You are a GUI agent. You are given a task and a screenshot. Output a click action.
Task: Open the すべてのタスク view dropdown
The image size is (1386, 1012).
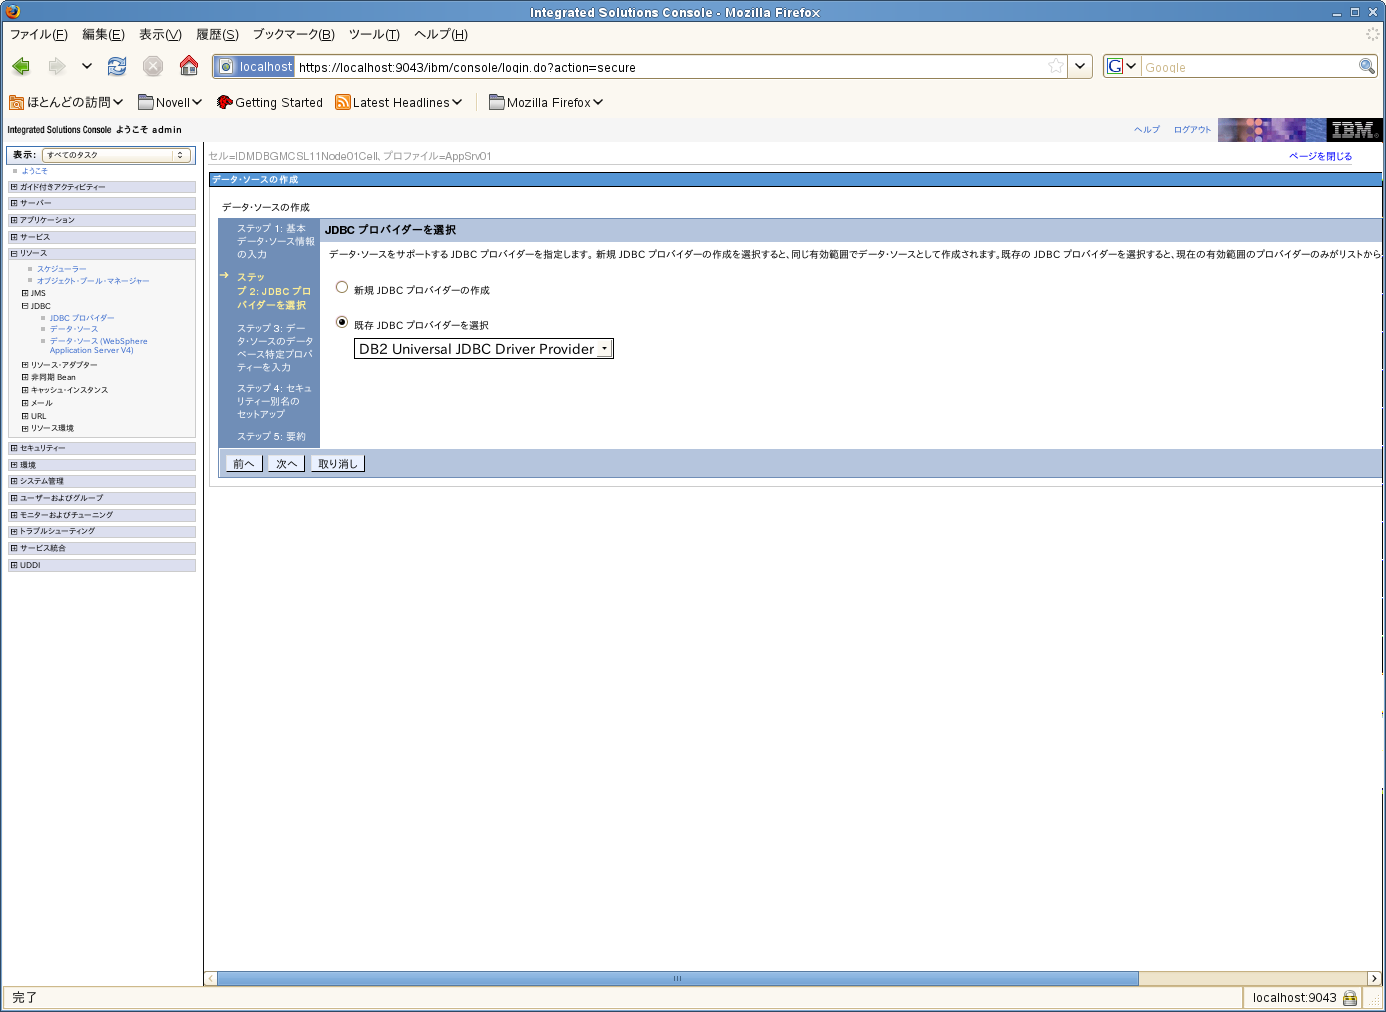[x=116, y=155]
